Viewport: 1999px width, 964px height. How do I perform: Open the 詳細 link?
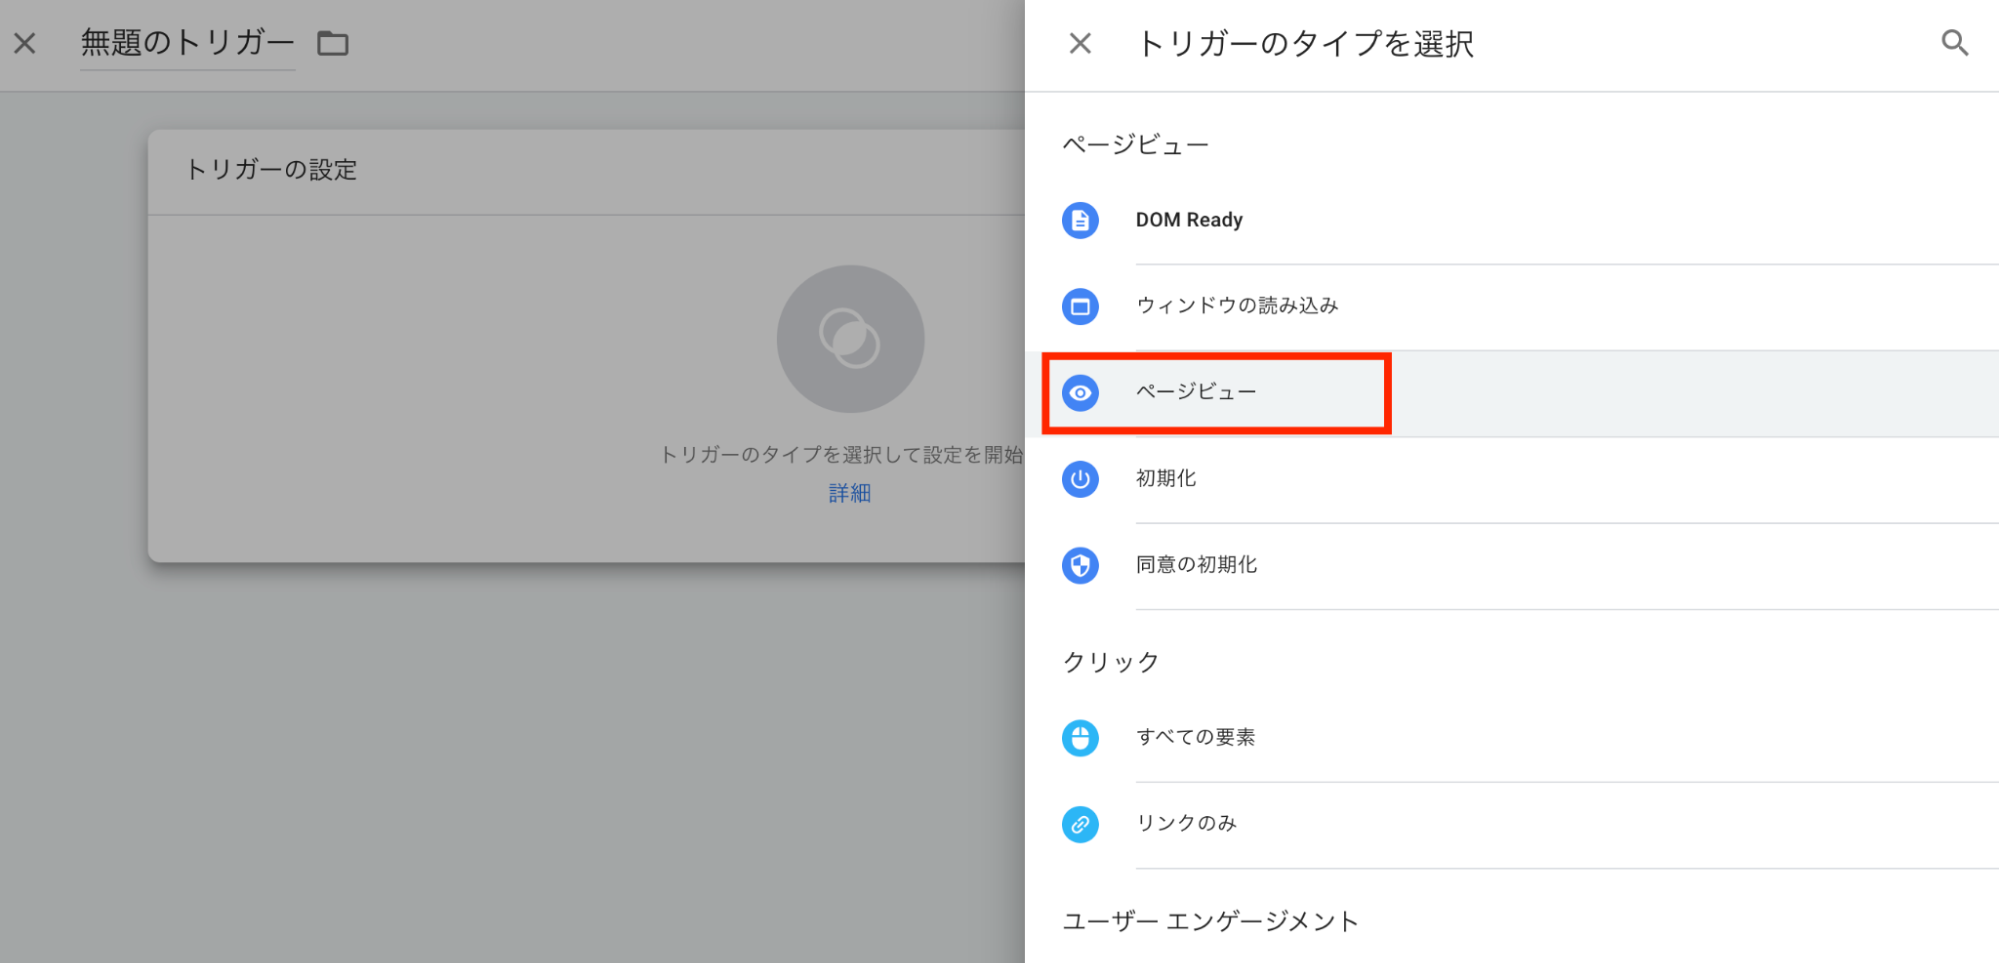point(850,493)
